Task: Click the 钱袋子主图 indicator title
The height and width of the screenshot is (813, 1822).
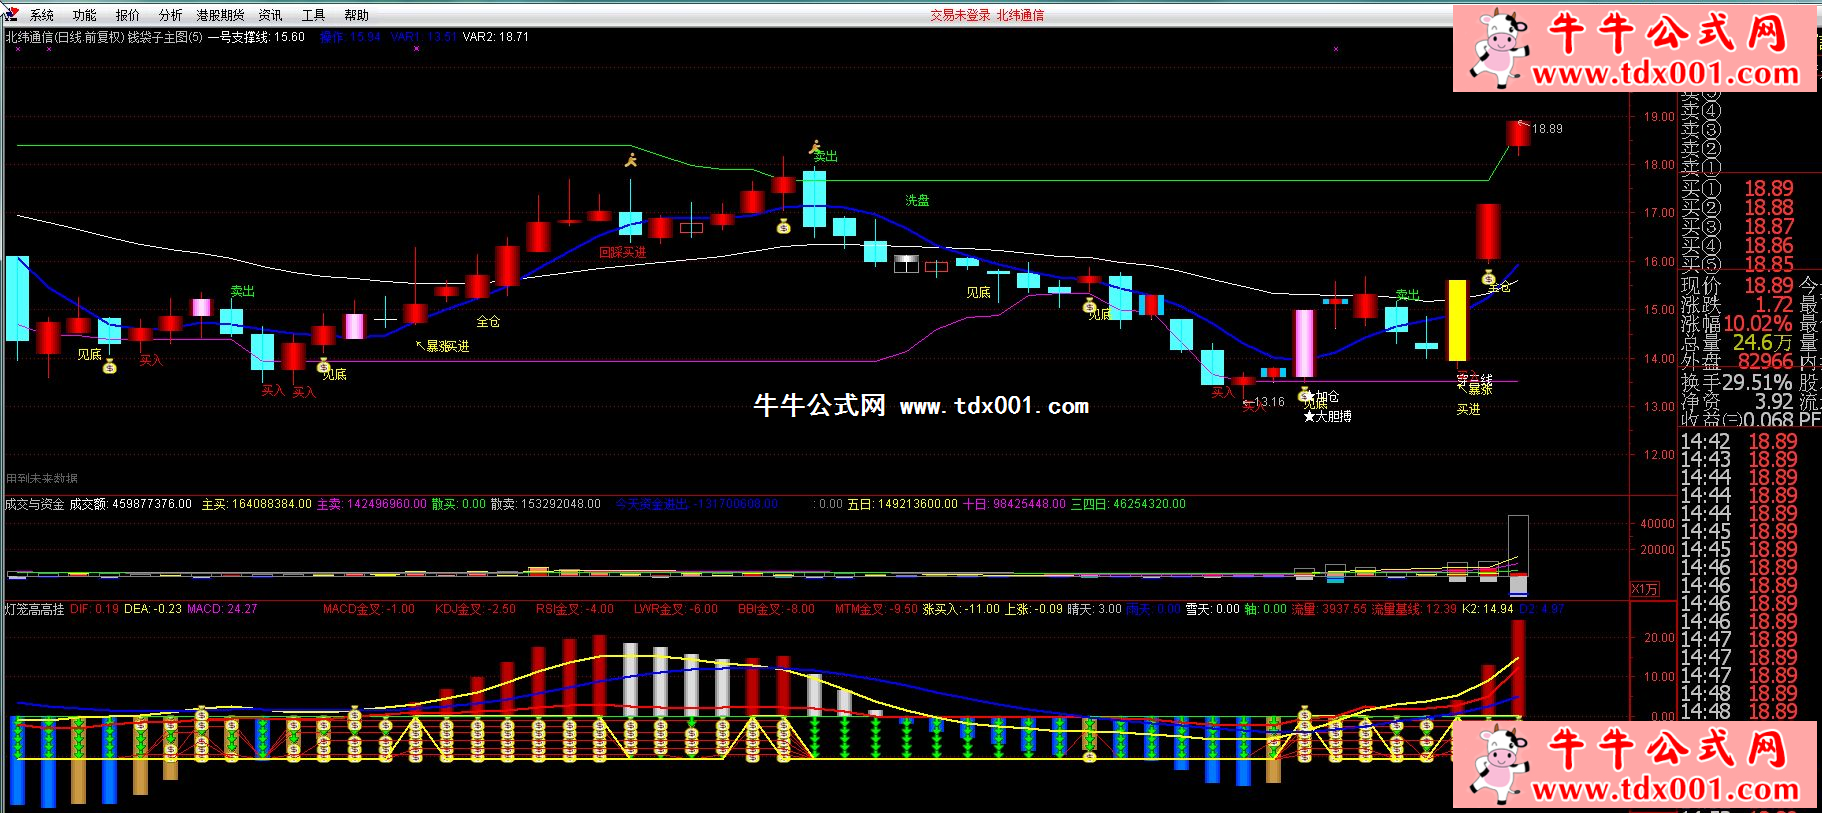Action: pos(164,37)
